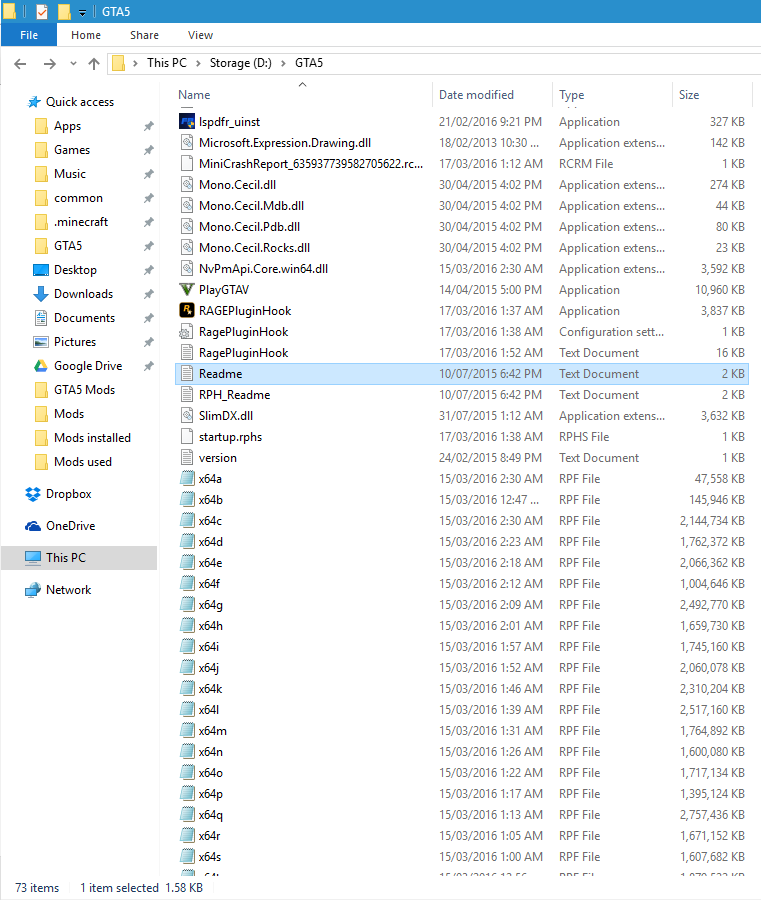The width and height of the screenshot is (761, 900).
Task: Unpin .minecraft folder via its pin icon
Action: click(149, 222)
